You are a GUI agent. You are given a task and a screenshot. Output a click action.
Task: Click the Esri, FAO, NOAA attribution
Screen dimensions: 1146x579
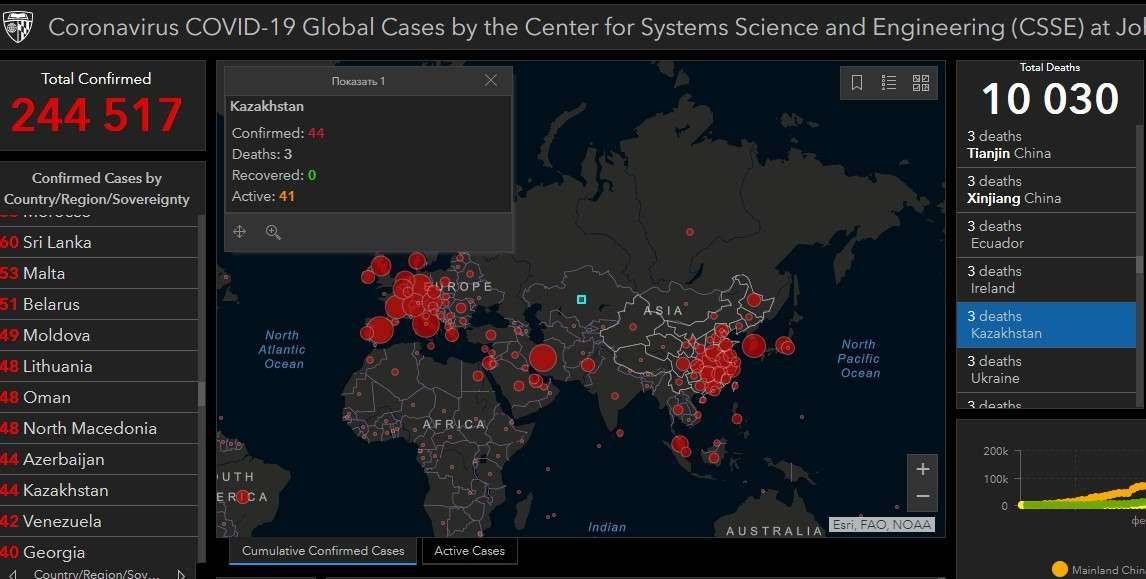point(881,524)
